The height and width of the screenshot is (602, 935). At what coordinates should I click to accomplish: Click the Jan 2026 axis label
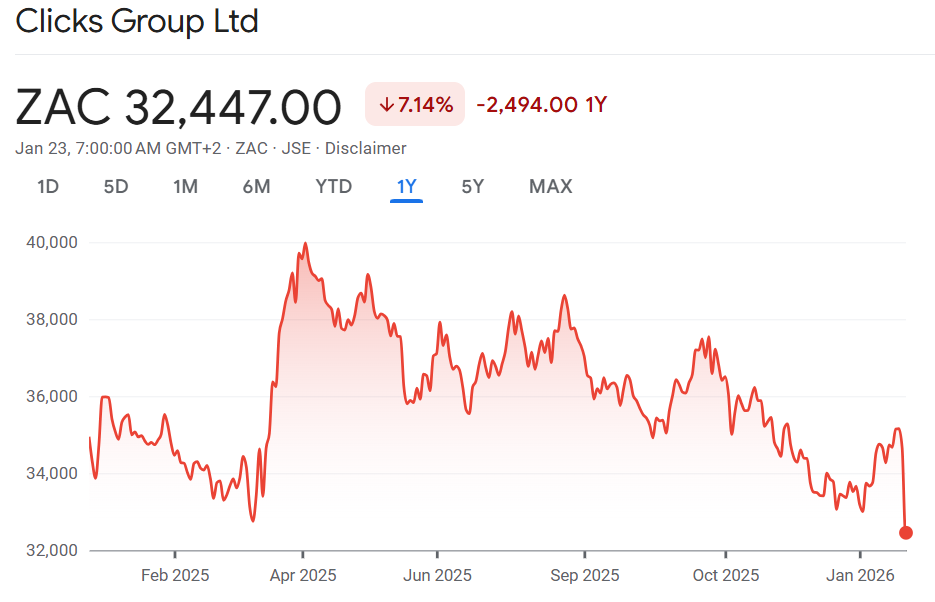860,575
